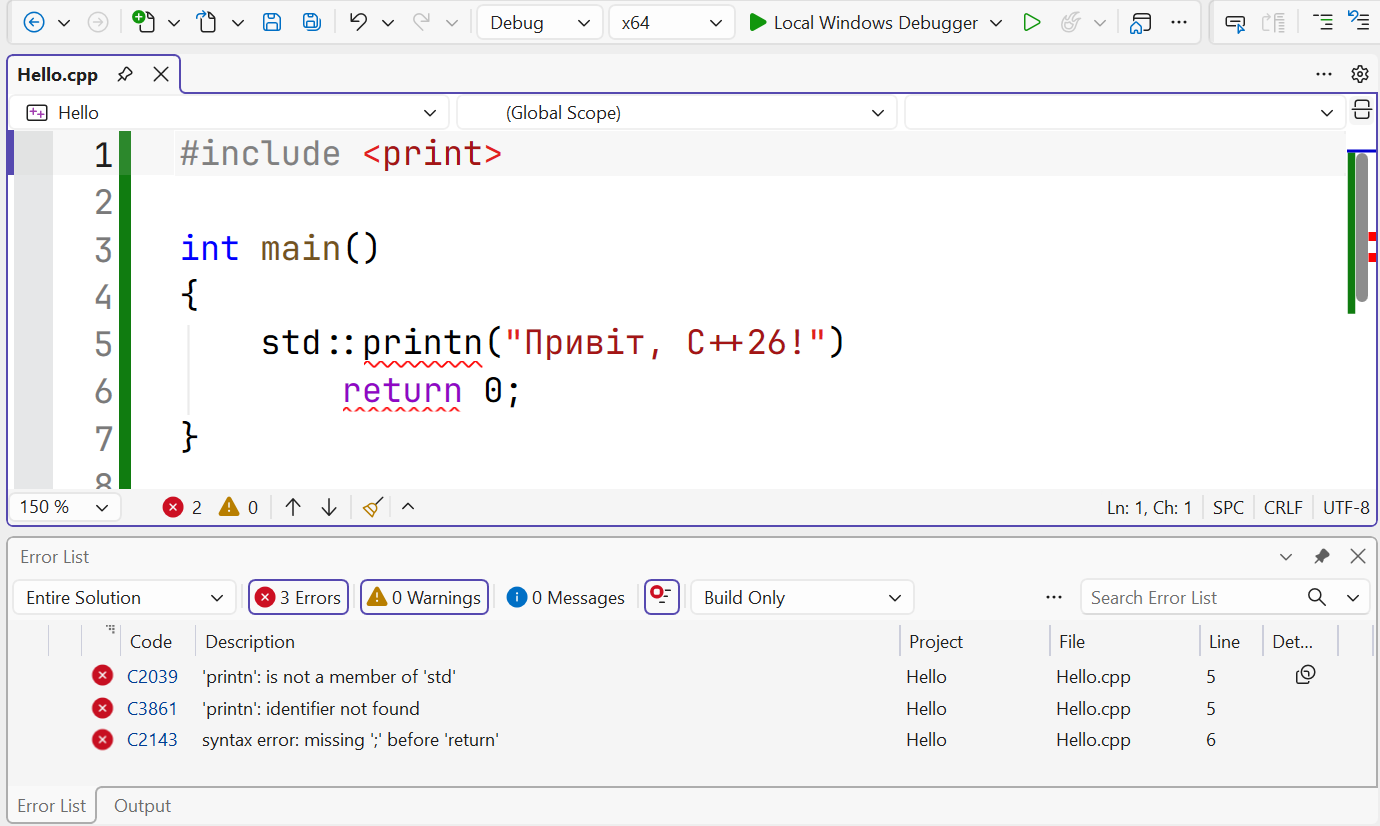Click the Start Without Debugging outline play icon

[1032, 23]
